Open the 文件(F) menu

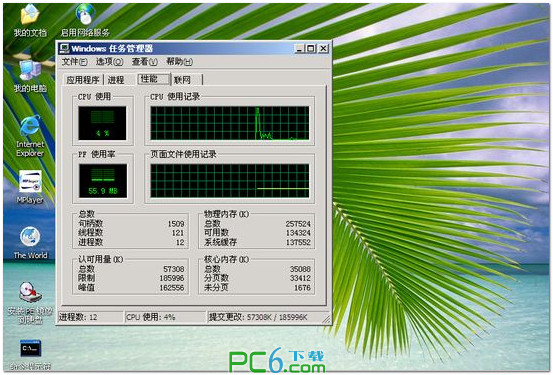[x=74, y=62]
